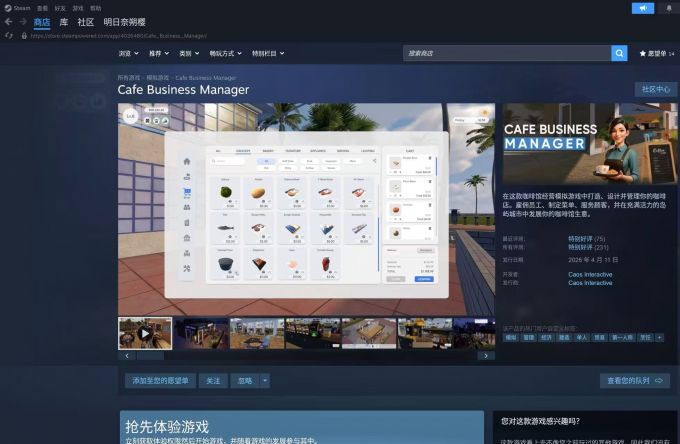Click 查看您的队列 button
This screenshot has height=444, width=680.
(635, 381)
